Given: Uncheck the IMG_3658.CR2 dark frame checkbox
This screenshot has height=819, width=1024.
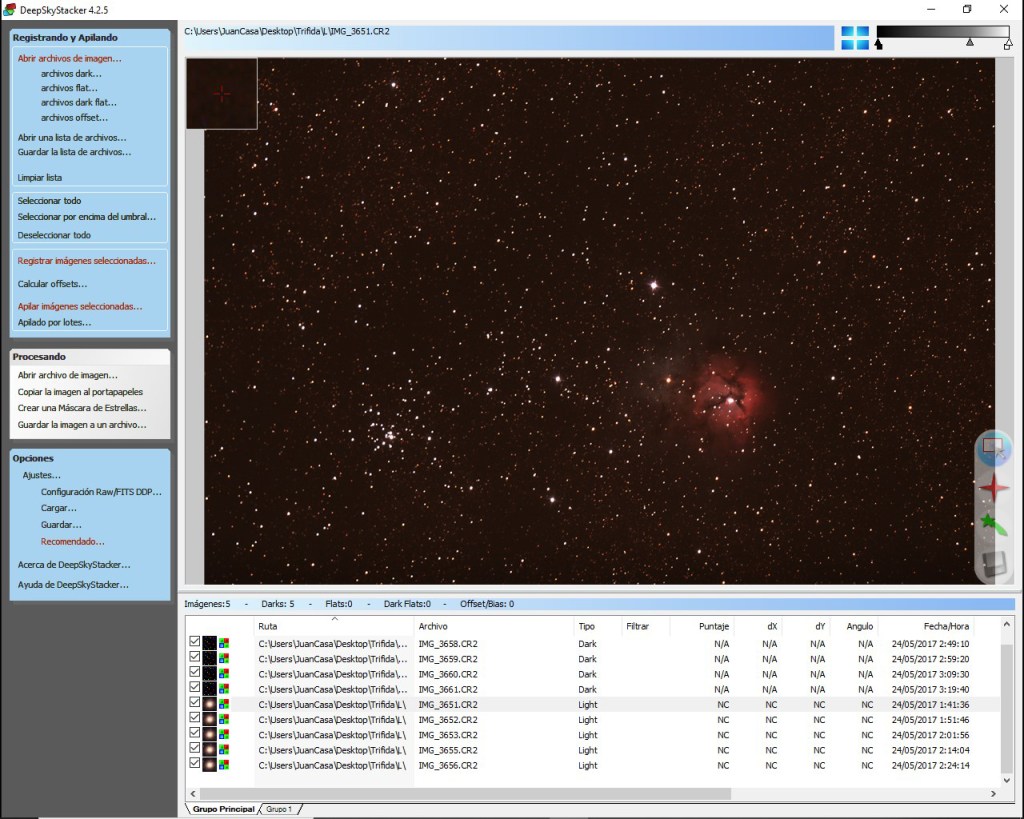Looking at the screenshot, I should pos(195,643).
